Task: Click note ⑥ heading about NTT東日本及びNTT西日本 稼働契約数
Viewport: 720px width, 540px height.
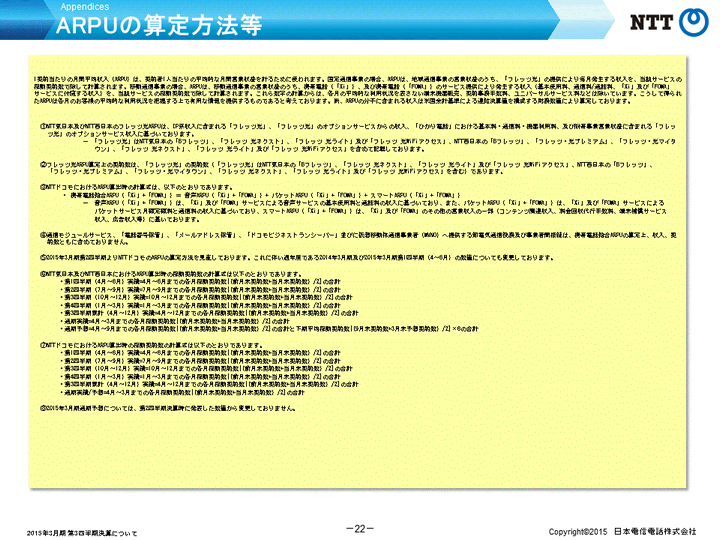Action: pos(171,274)
